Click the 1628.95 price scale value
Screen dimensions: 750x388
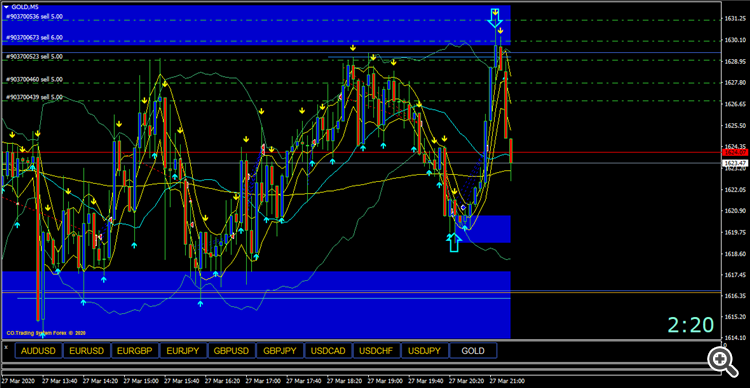pyautogui.click(x=735, y=62)
